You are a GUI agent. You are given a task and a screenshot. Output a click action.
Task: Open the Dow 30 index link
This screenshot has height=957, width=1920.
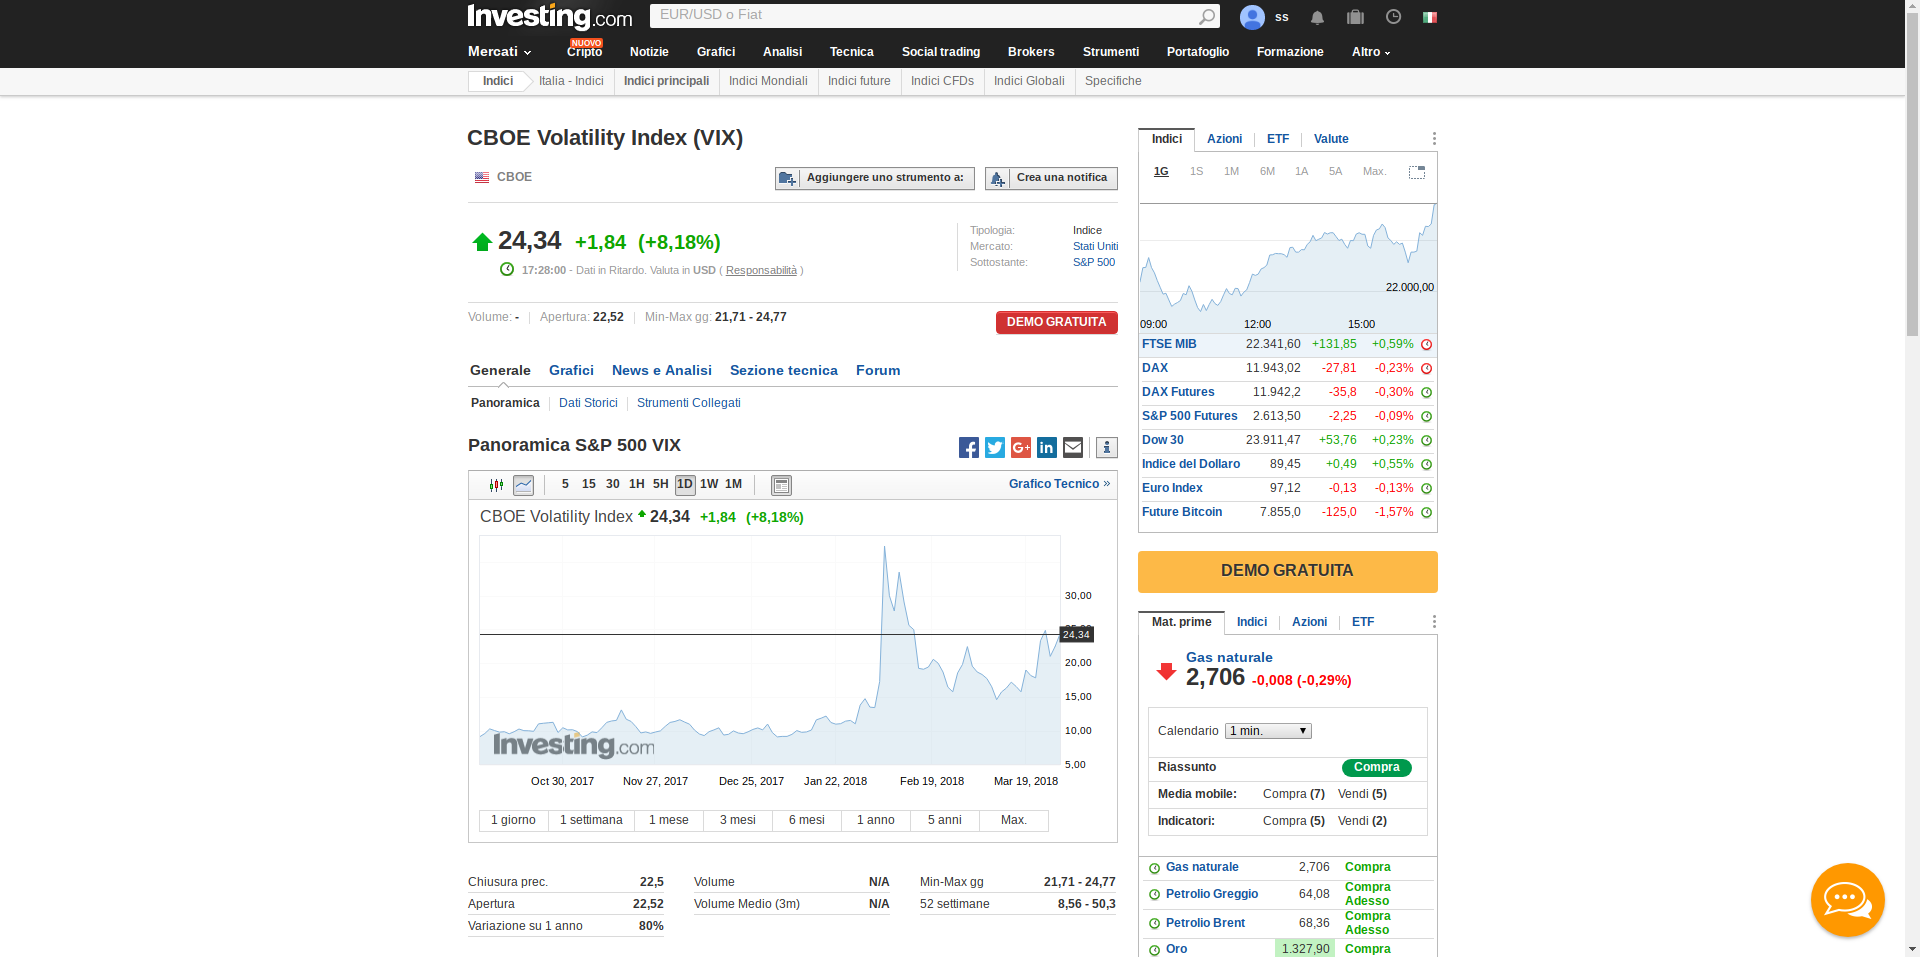[x=1162, y=441]
